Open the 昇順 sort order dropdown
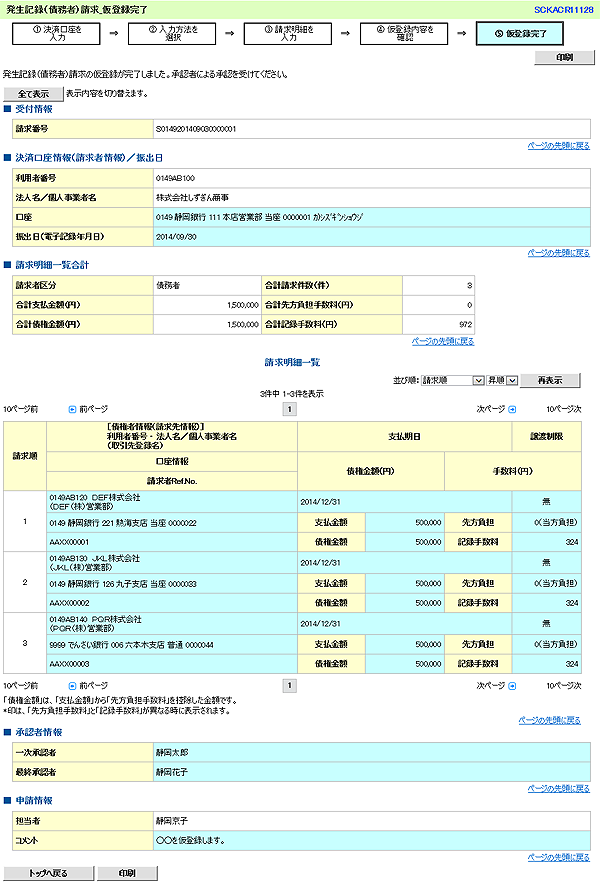600x889 pixels. pos(500,380)
